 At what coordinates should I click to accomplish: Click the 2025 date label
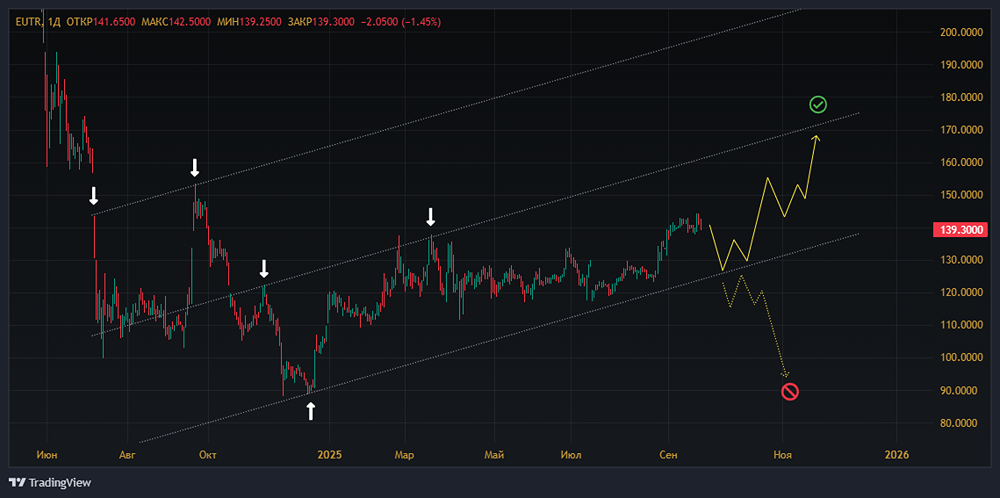pos(329,455)
